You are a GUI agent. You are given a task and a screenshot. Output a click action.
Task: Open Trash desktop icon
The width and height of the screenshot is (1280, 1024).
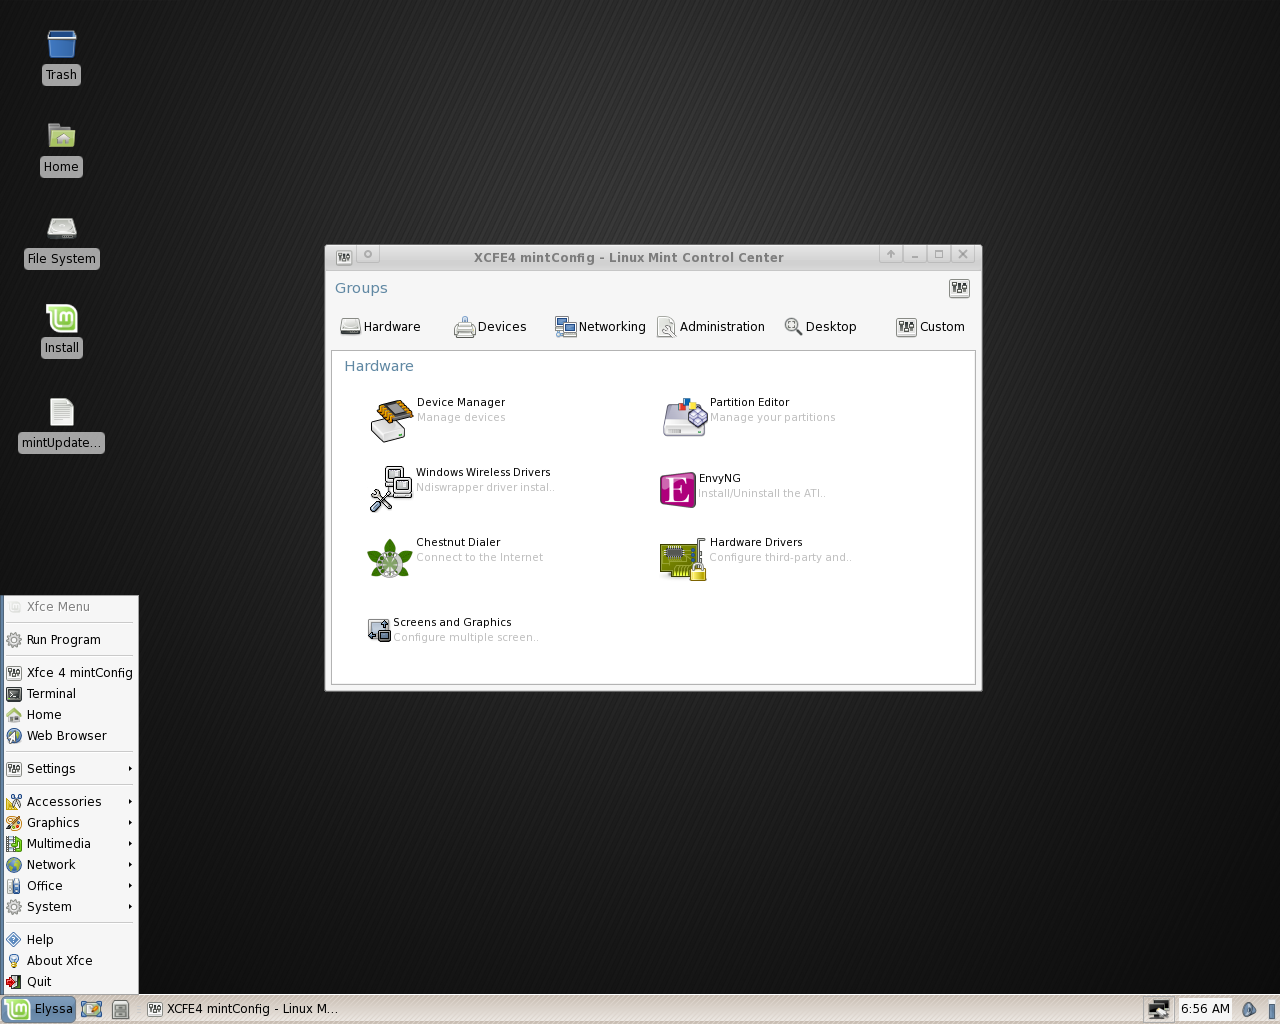(61, 44)
